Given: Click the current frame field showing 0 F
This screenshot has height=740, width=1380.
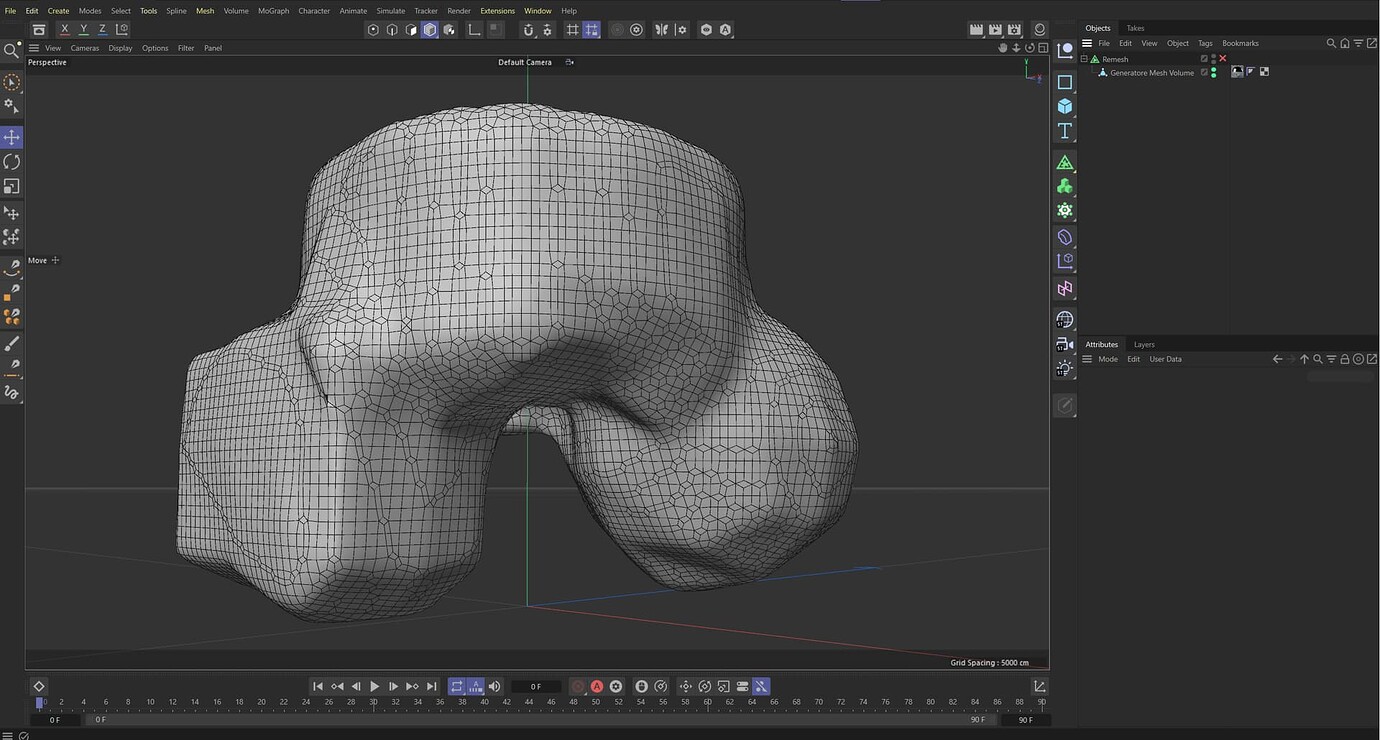Looking at the screenshot, I should [x=536, y=687].
